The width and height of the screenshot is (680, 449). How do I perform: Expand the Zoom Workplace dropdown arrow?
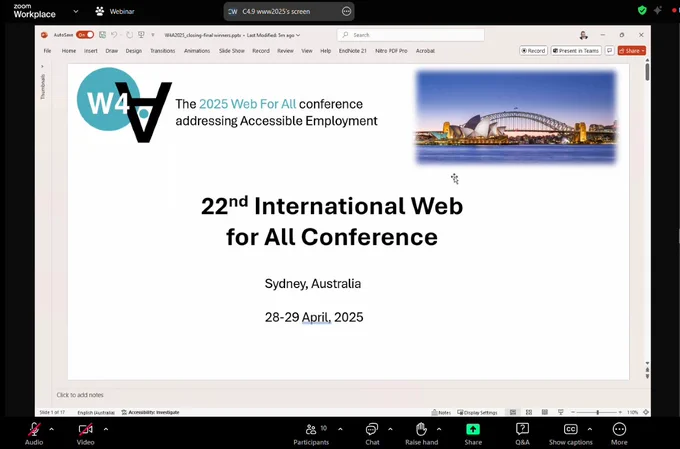pos(76,11)
